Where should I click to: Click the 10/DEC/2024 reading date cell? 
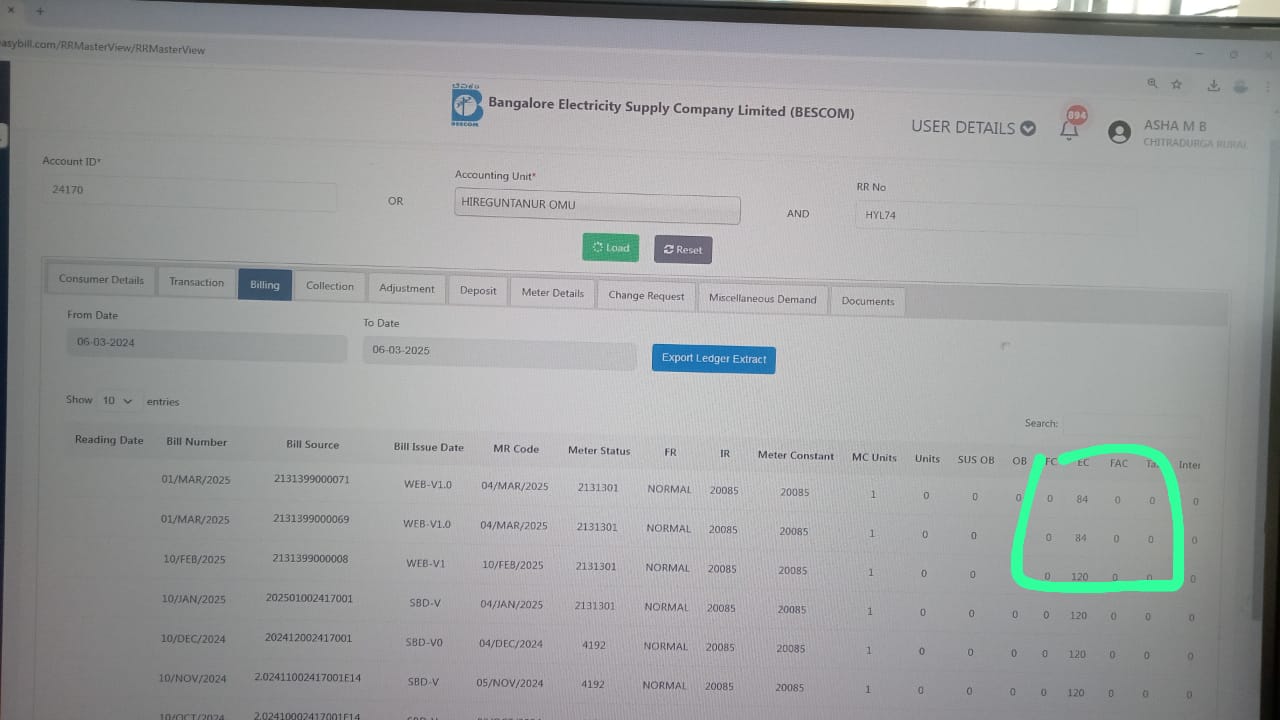[193, 638]
